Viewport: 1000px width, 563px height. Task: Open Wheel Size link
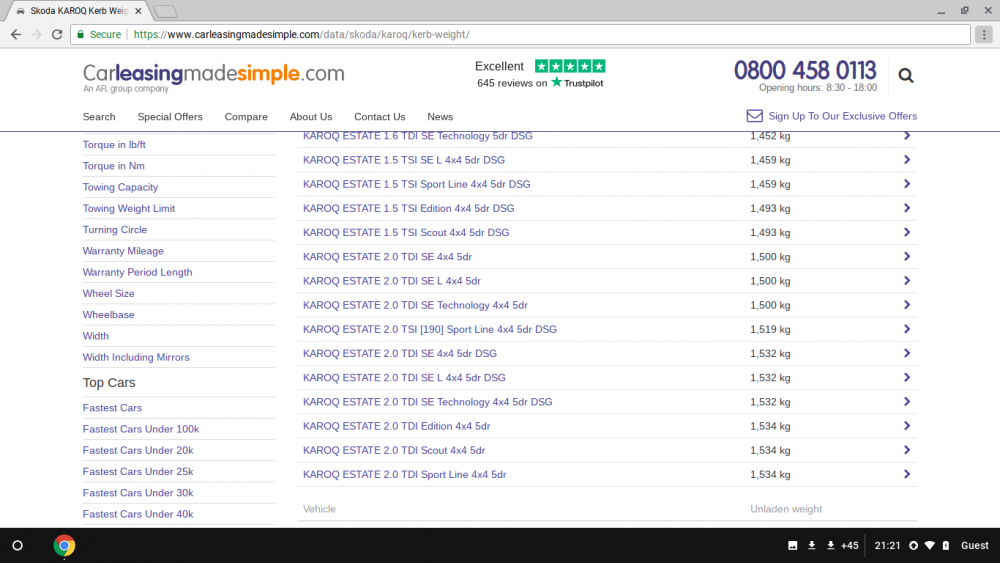pyautogui.click(x=108, y=293)
